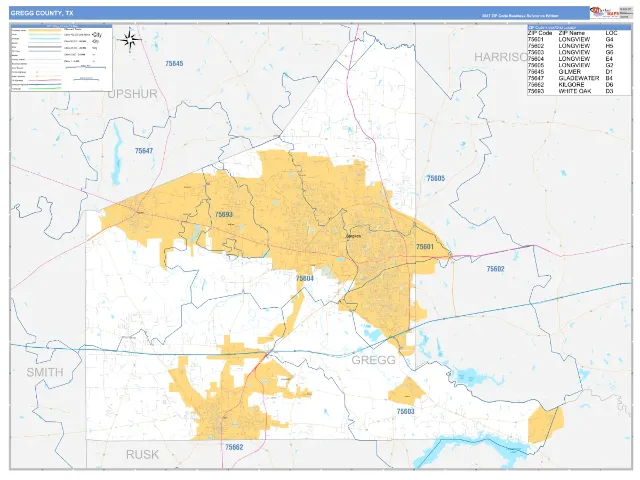Screen dimensions: 640x480
Task: Click the ZIP Name column header in index
Action: [x=571, y=33]
